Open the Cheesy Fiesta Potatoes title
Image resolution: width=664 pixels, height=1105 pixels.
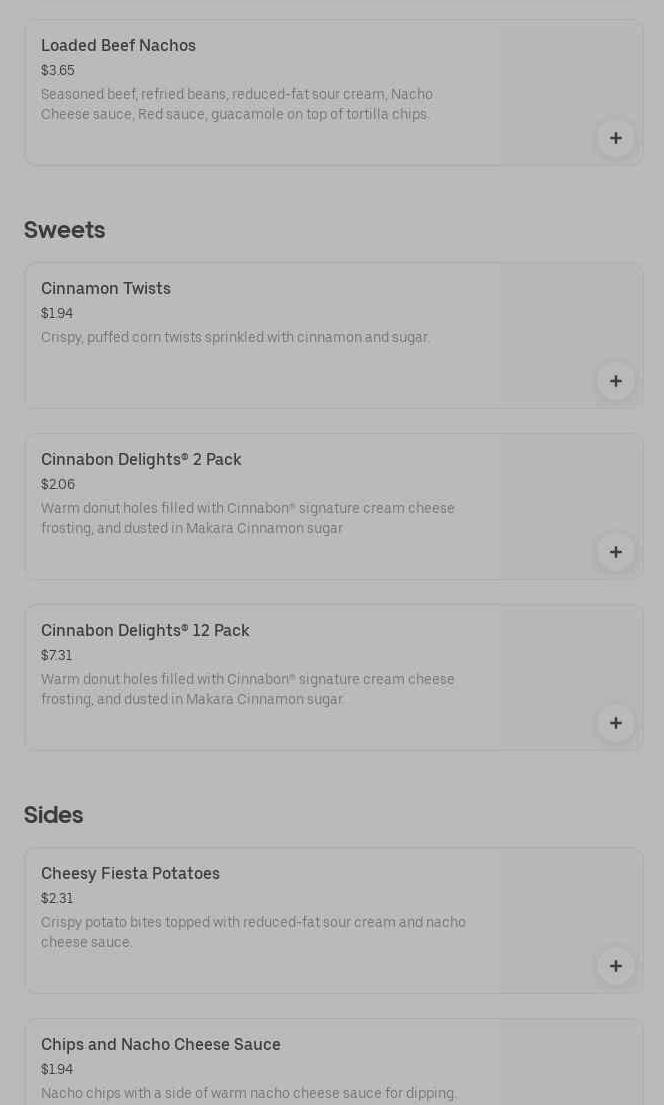(130, 874)
